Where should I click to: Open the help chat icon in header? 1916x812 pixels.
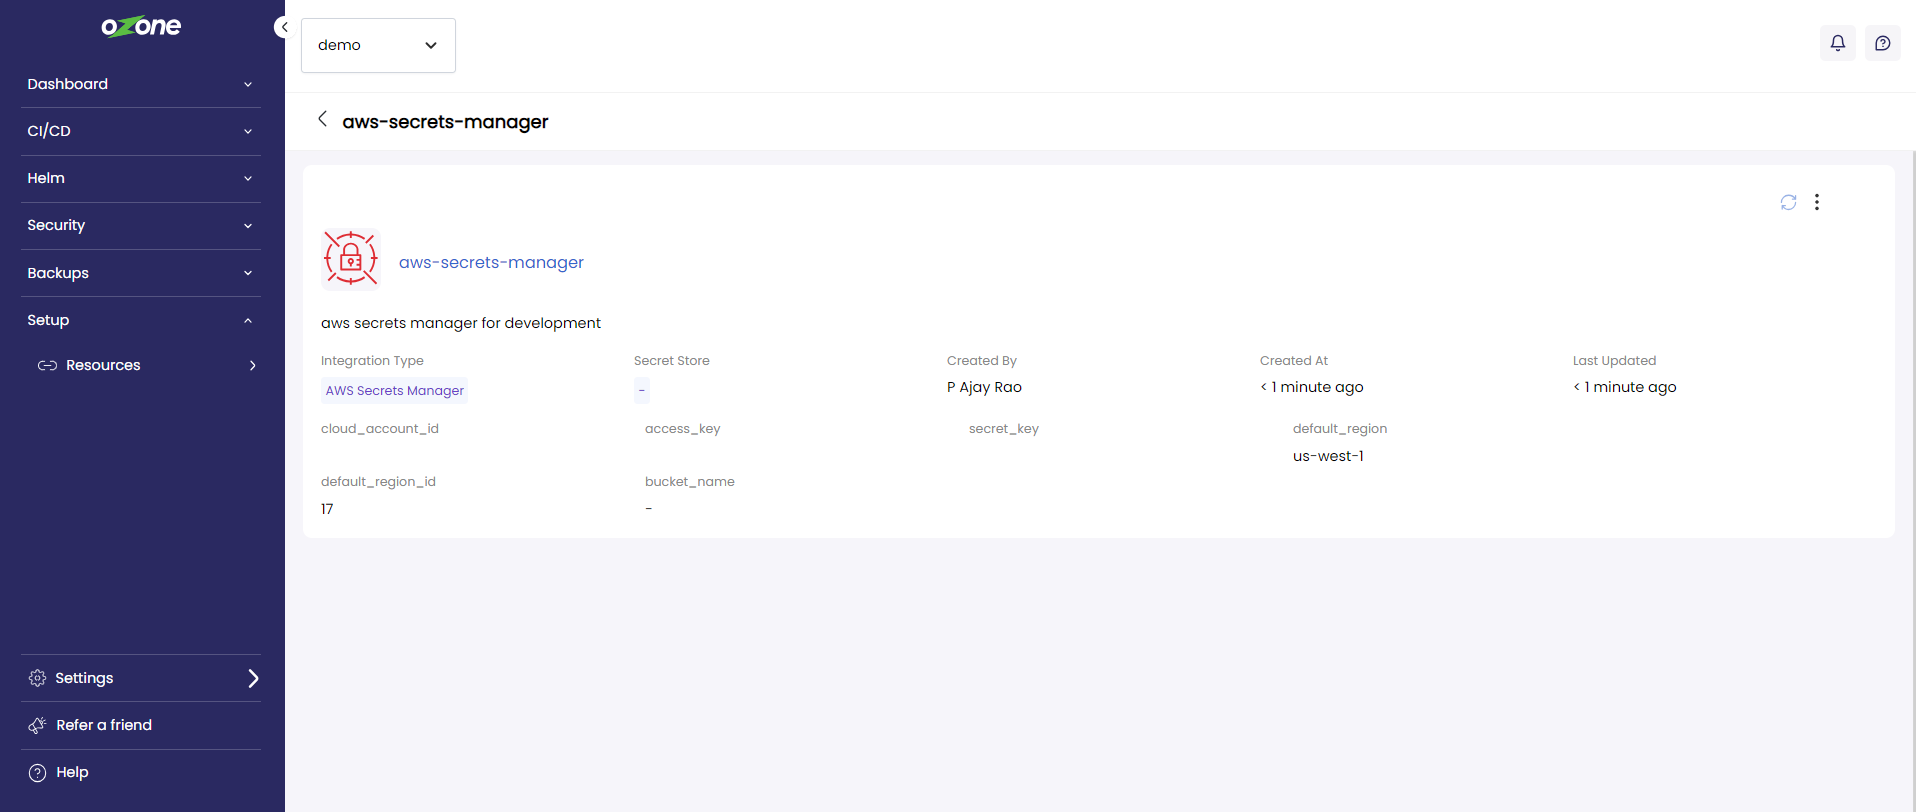click(x=1882, y=43)
